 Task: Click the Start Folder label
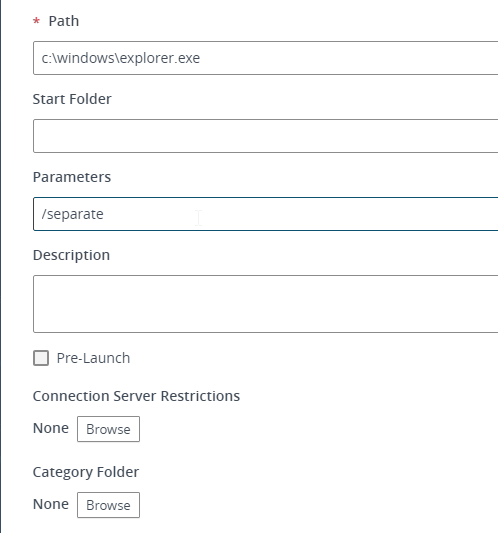(x=72, y=99)
